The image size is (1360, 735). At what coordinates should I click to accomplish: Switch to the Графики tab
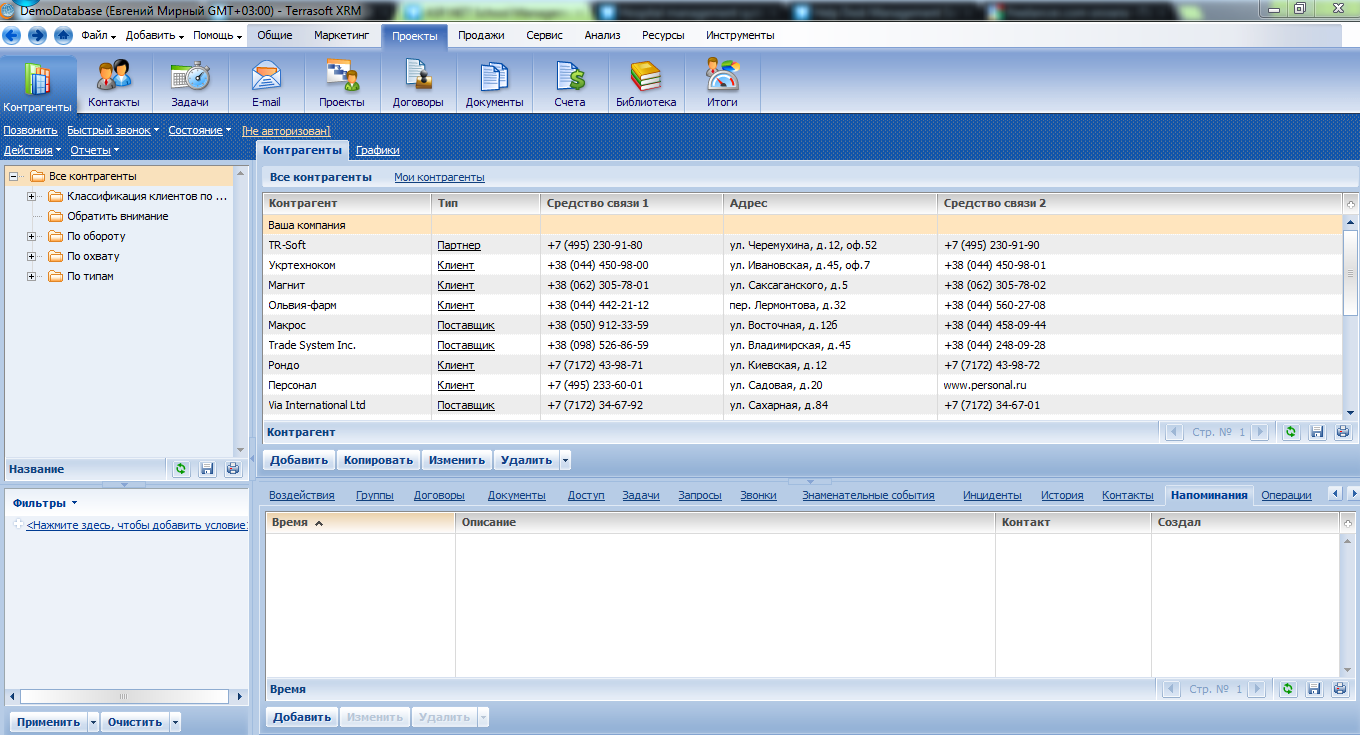point(377,149)
